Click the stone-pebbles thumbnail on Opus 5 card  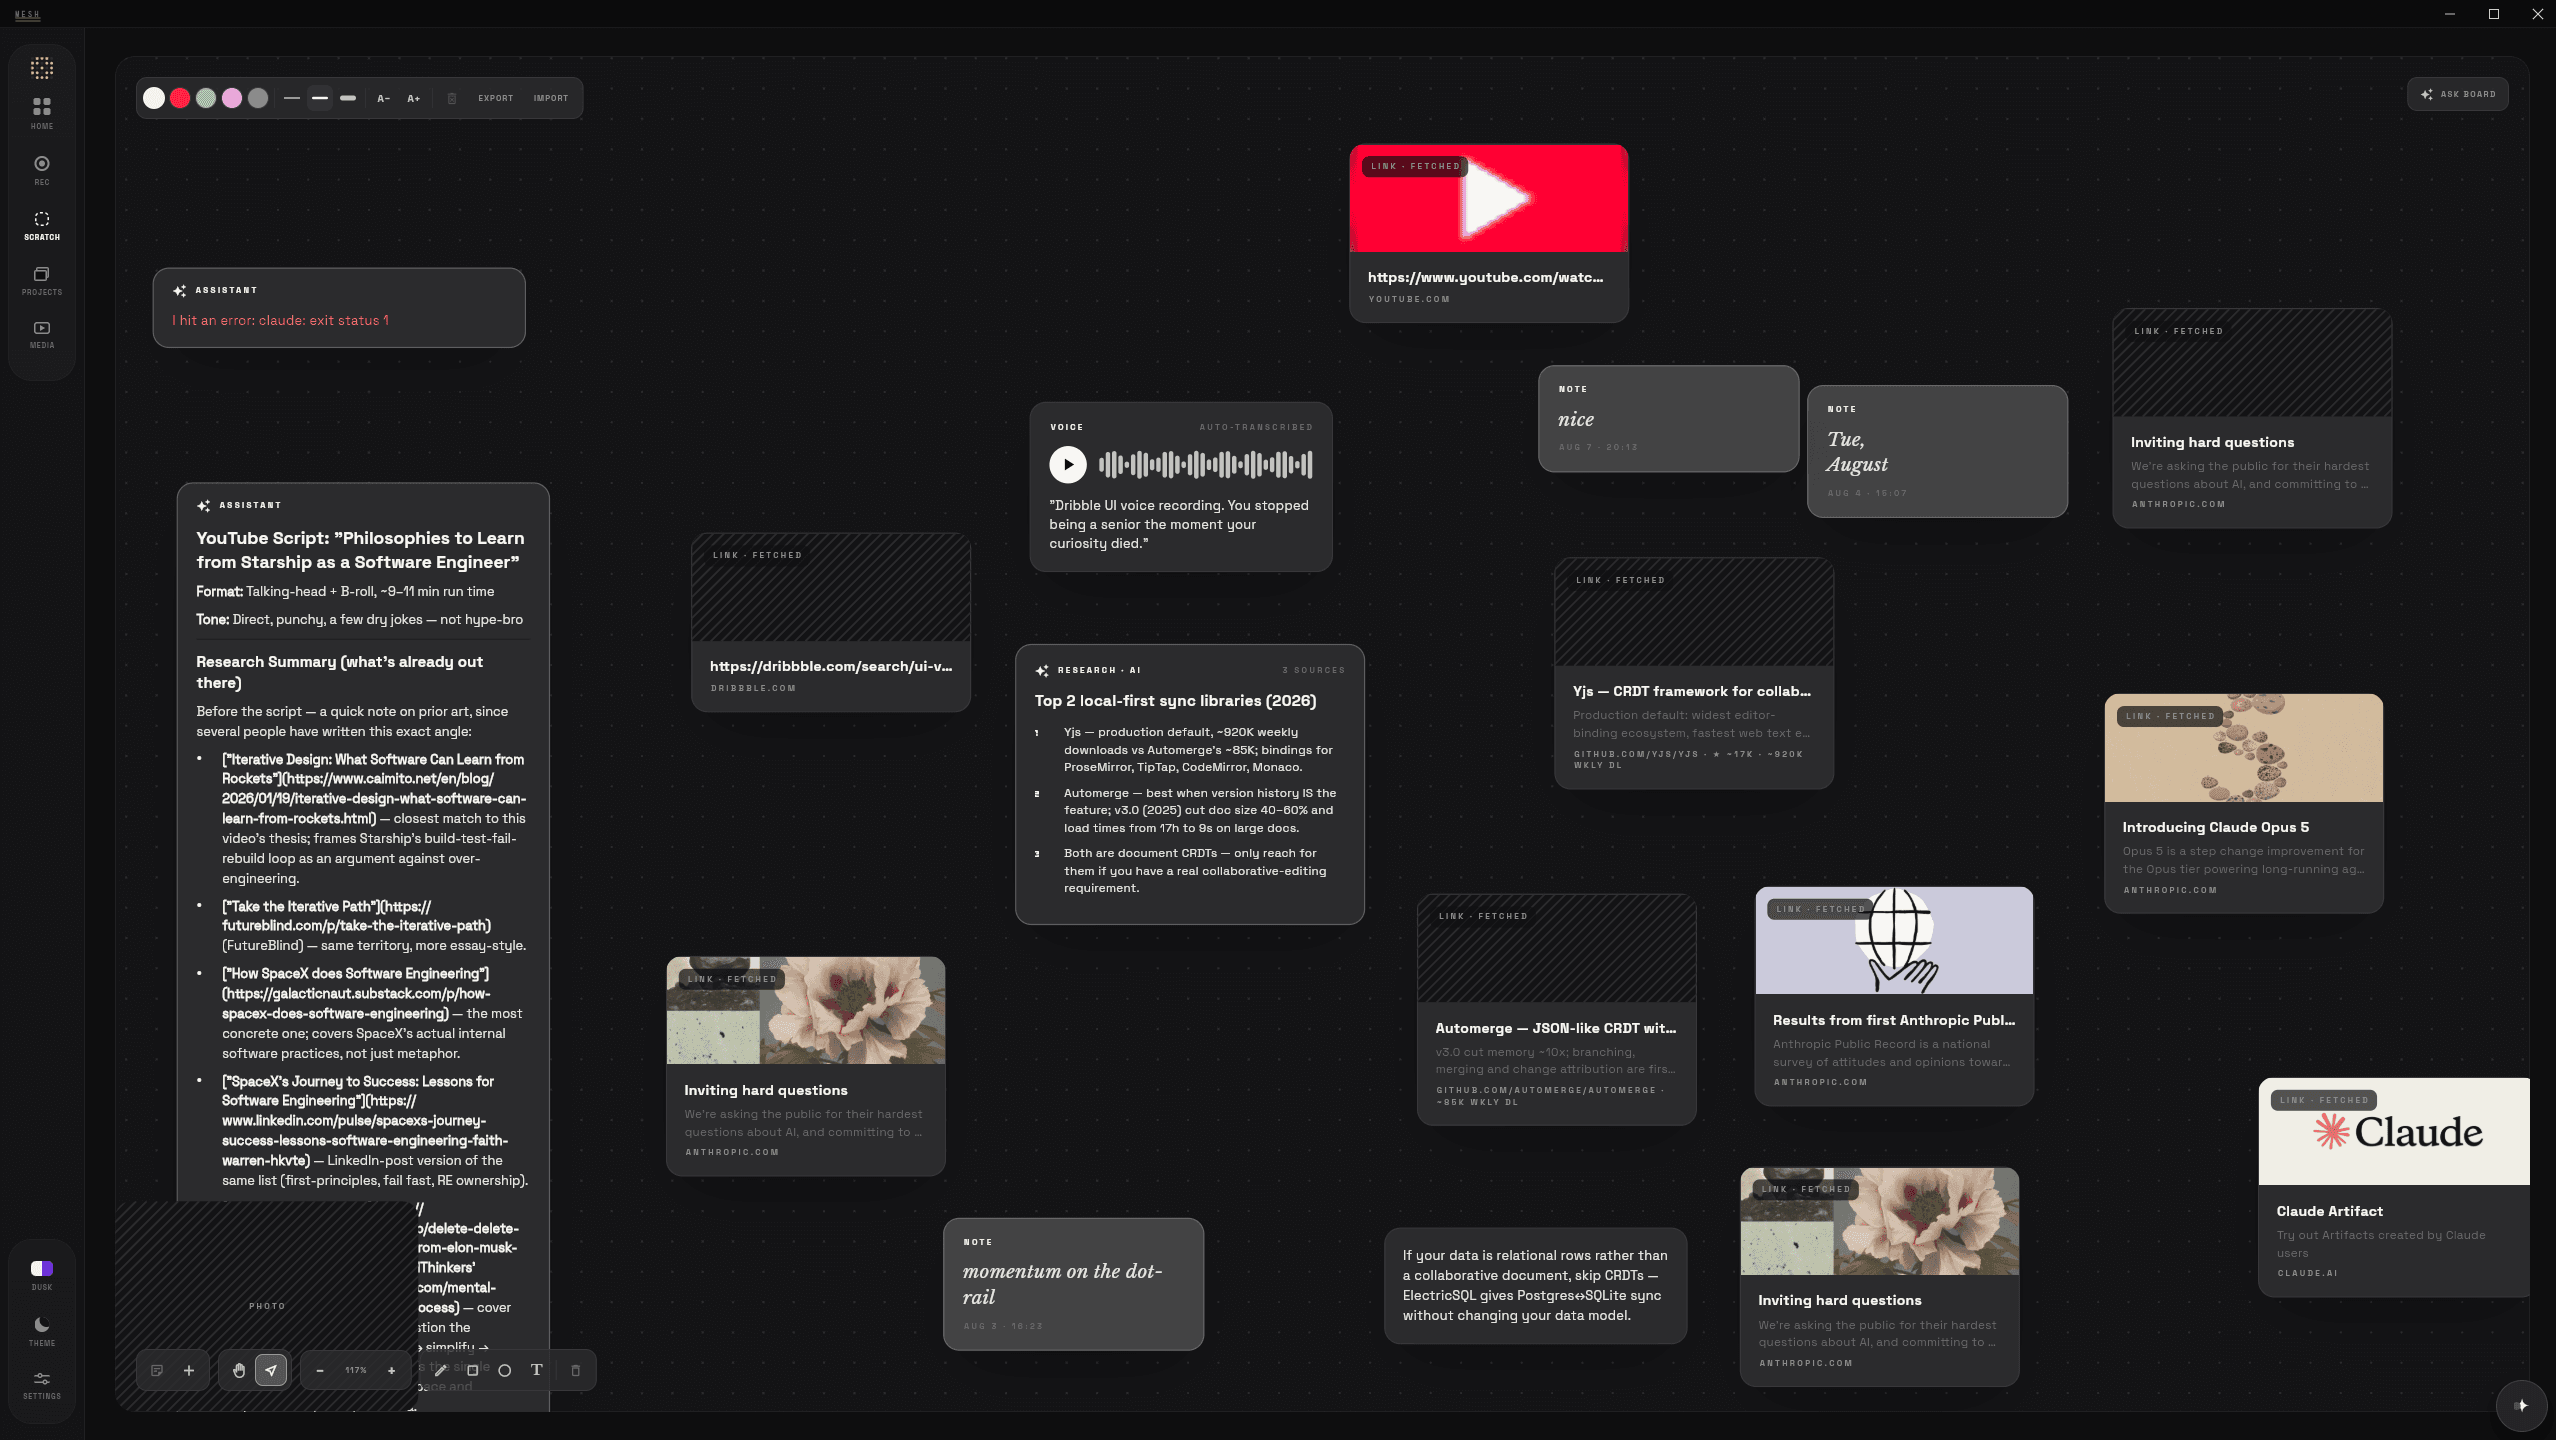tap(2244, 748)
